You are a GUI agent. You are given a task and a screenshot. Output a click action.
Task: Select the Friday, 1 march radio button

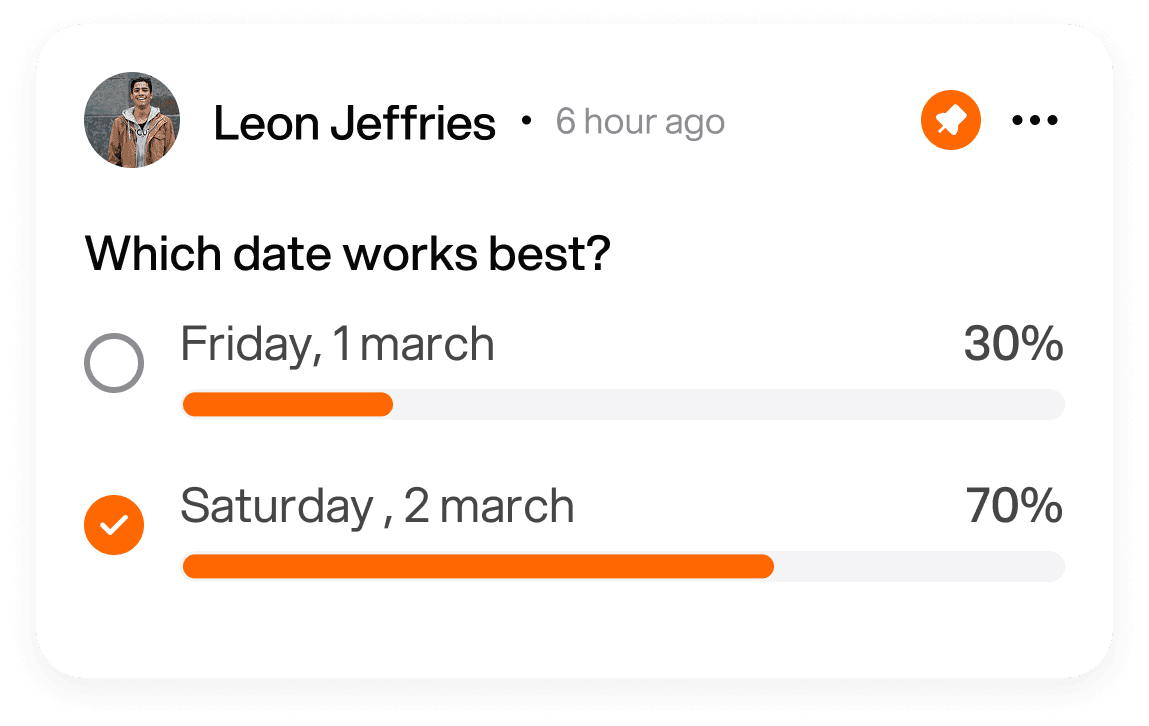point(114,362)
